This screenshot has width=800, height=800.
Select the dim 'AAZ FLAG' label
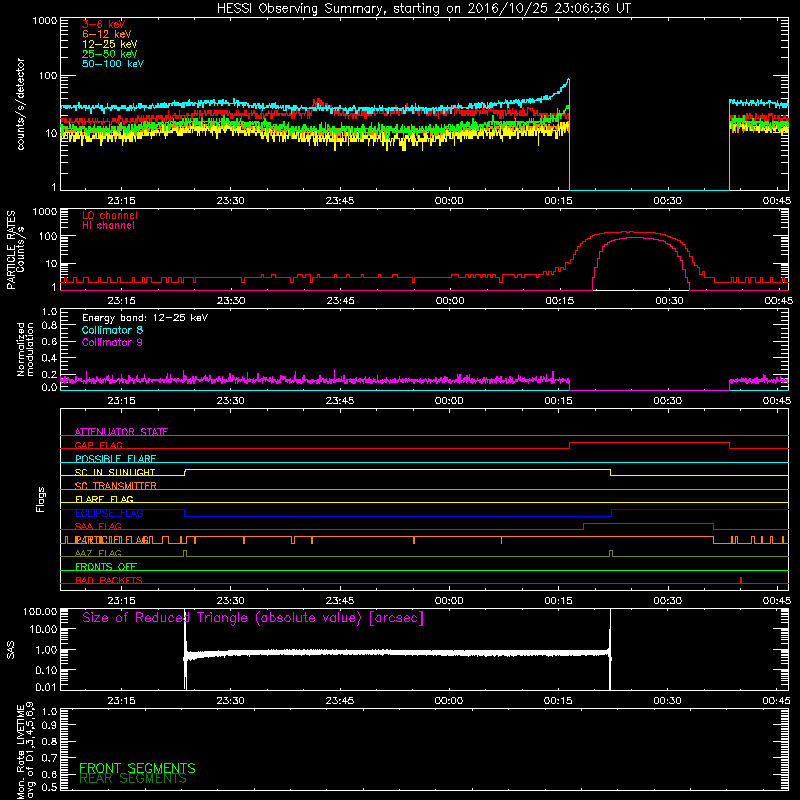click(x=98, y=553)
